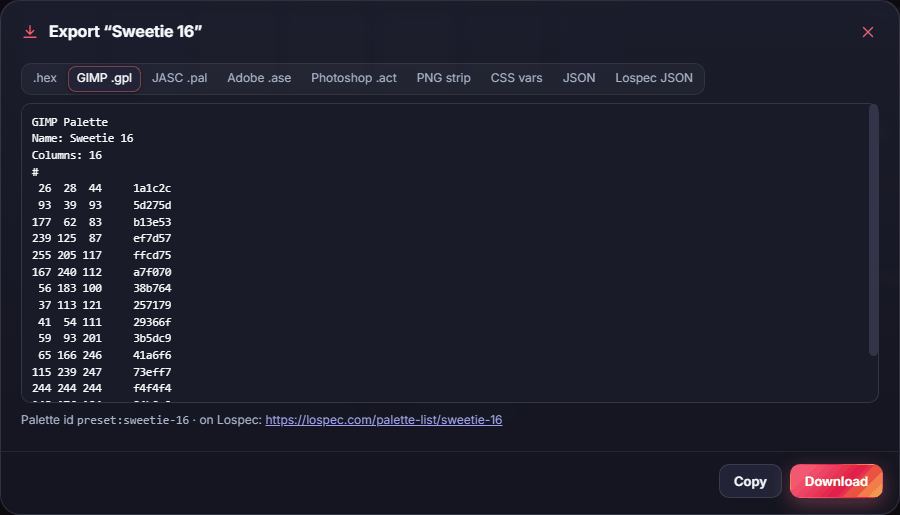The width and height of the screenshot is (900, 515).
Task: Open the CSS vars tab
Action: click(516, 78)
